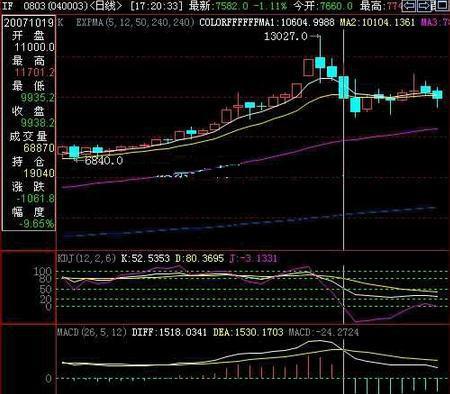Screen dimensions: 450x394
Task: Open the EXPMA(5,12,50,240,240) indicator settings
Action: click(135, 22)
